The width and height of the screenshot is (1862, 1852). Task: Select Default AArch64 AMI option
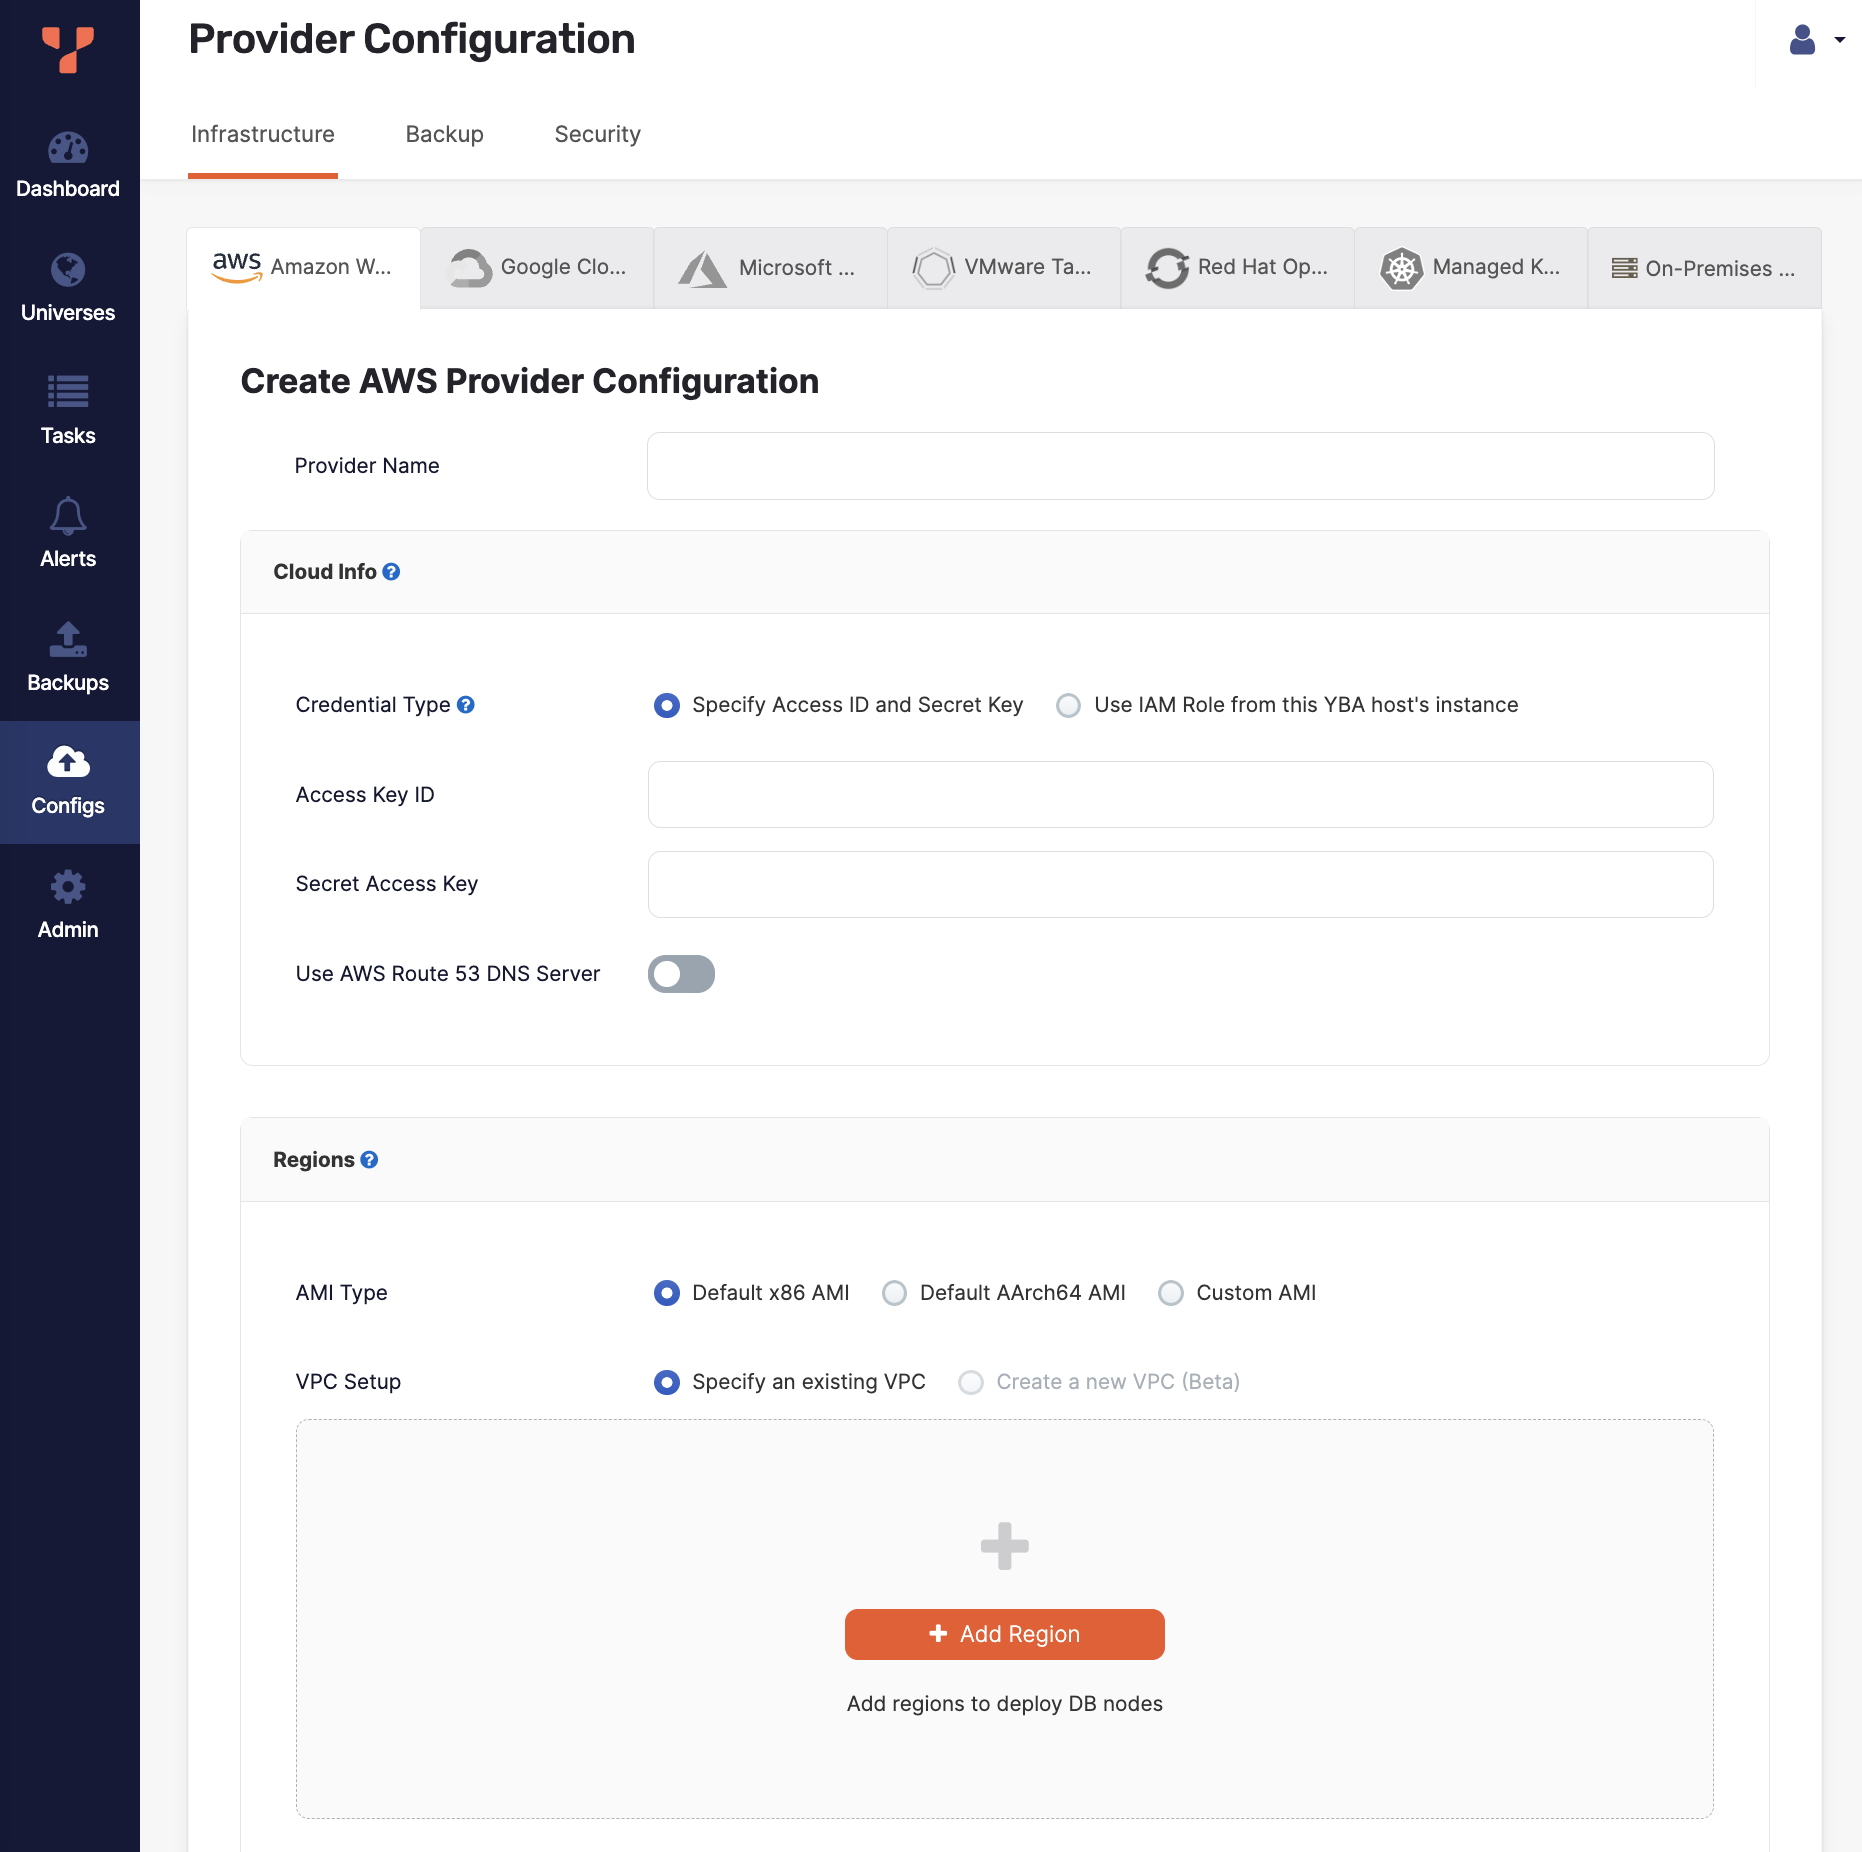coord(894,1293)
